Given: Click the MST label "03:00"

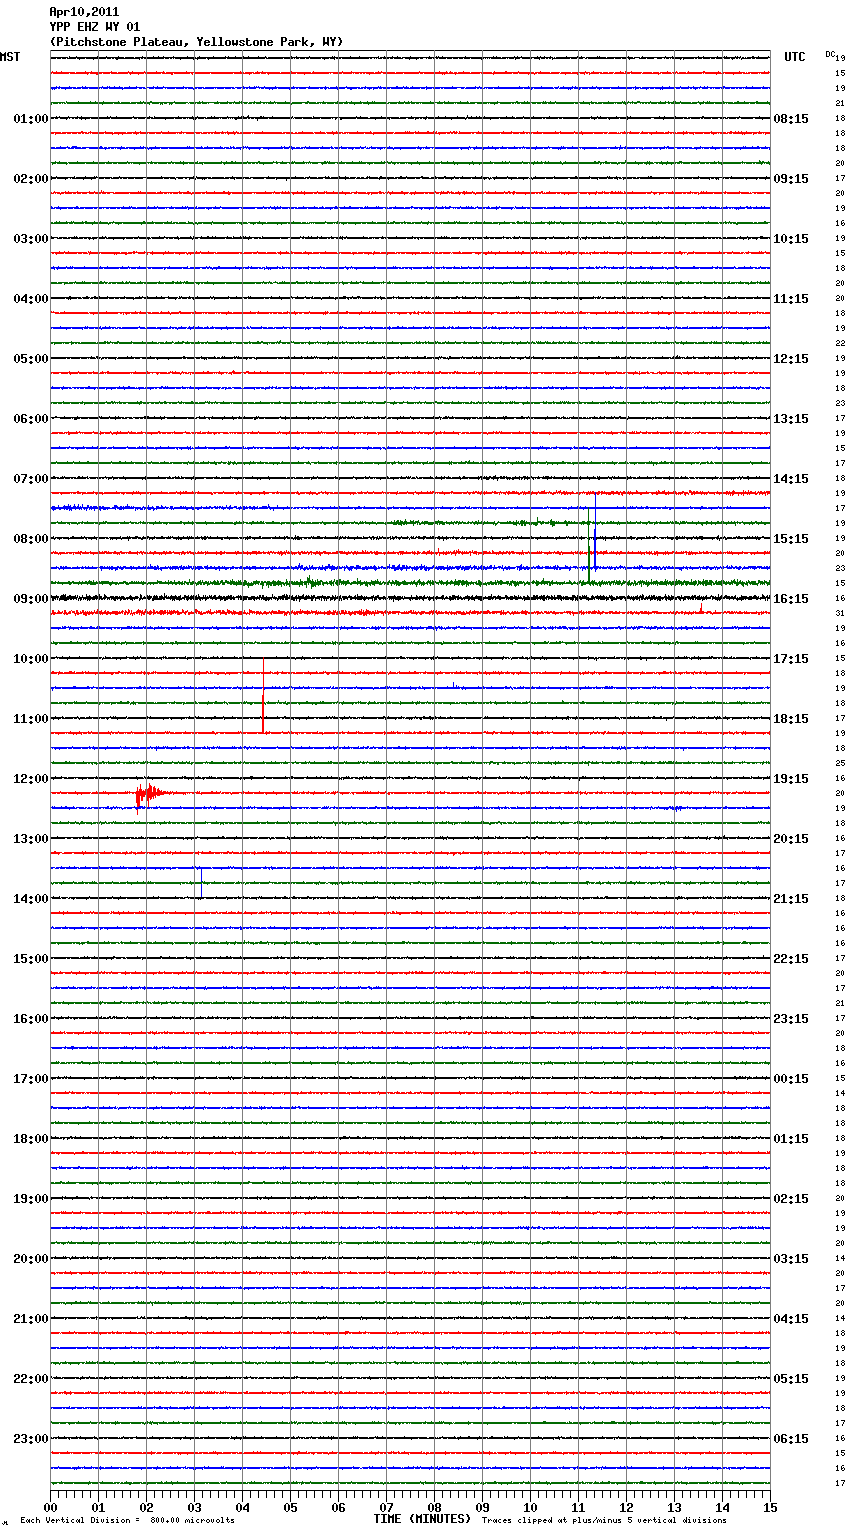Looking at the screenshot, I should click(31, 239).
